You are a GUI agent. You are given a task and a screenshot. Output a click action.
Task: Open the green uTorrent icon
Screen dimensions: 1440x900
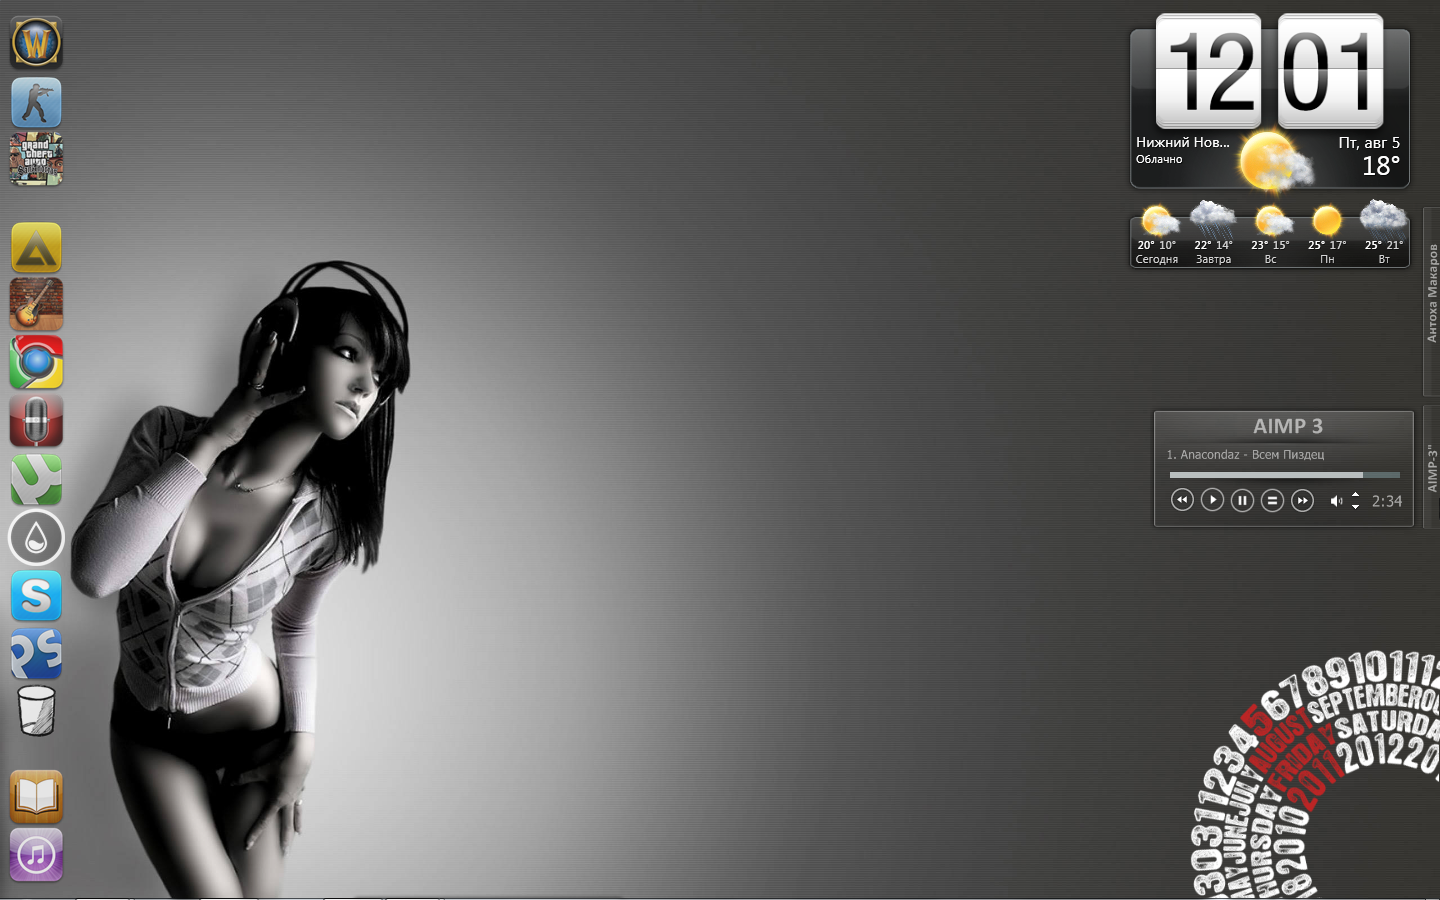pyautogui.click(x=36, y=479)
